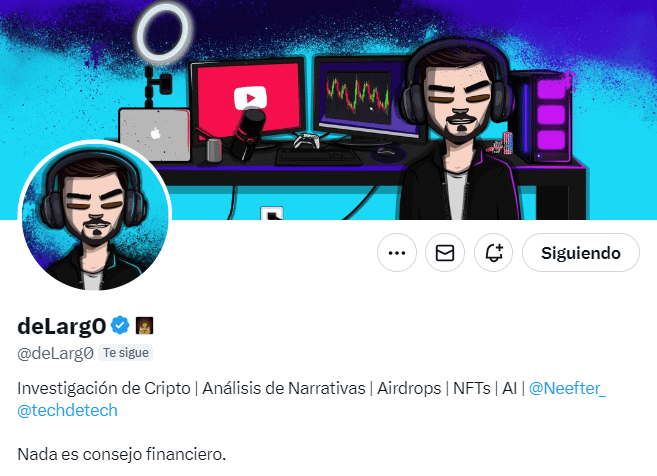Click the deLarg0 display name
This screenshot has height=476, width=657.
point(62,326)
